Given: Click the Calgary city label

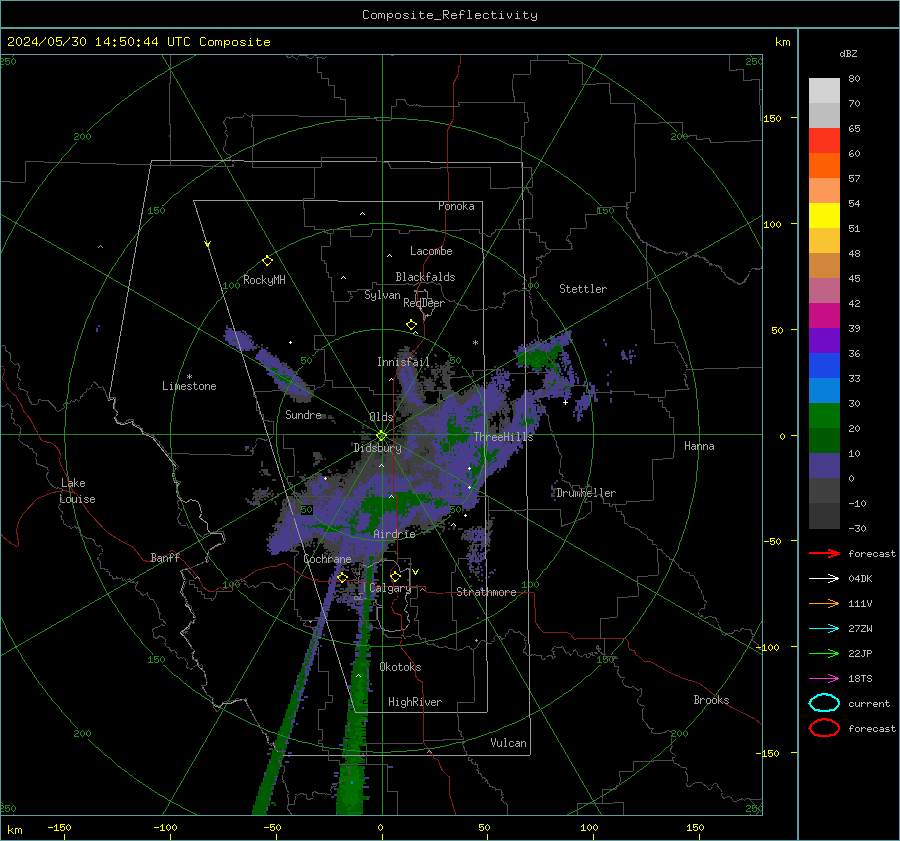Looking at the screenshot, I should click(390, 588).
